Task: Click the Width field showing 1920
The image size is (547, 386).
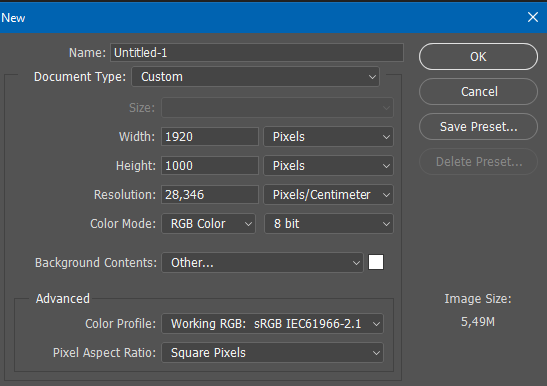Action: [x=210, y=136]
